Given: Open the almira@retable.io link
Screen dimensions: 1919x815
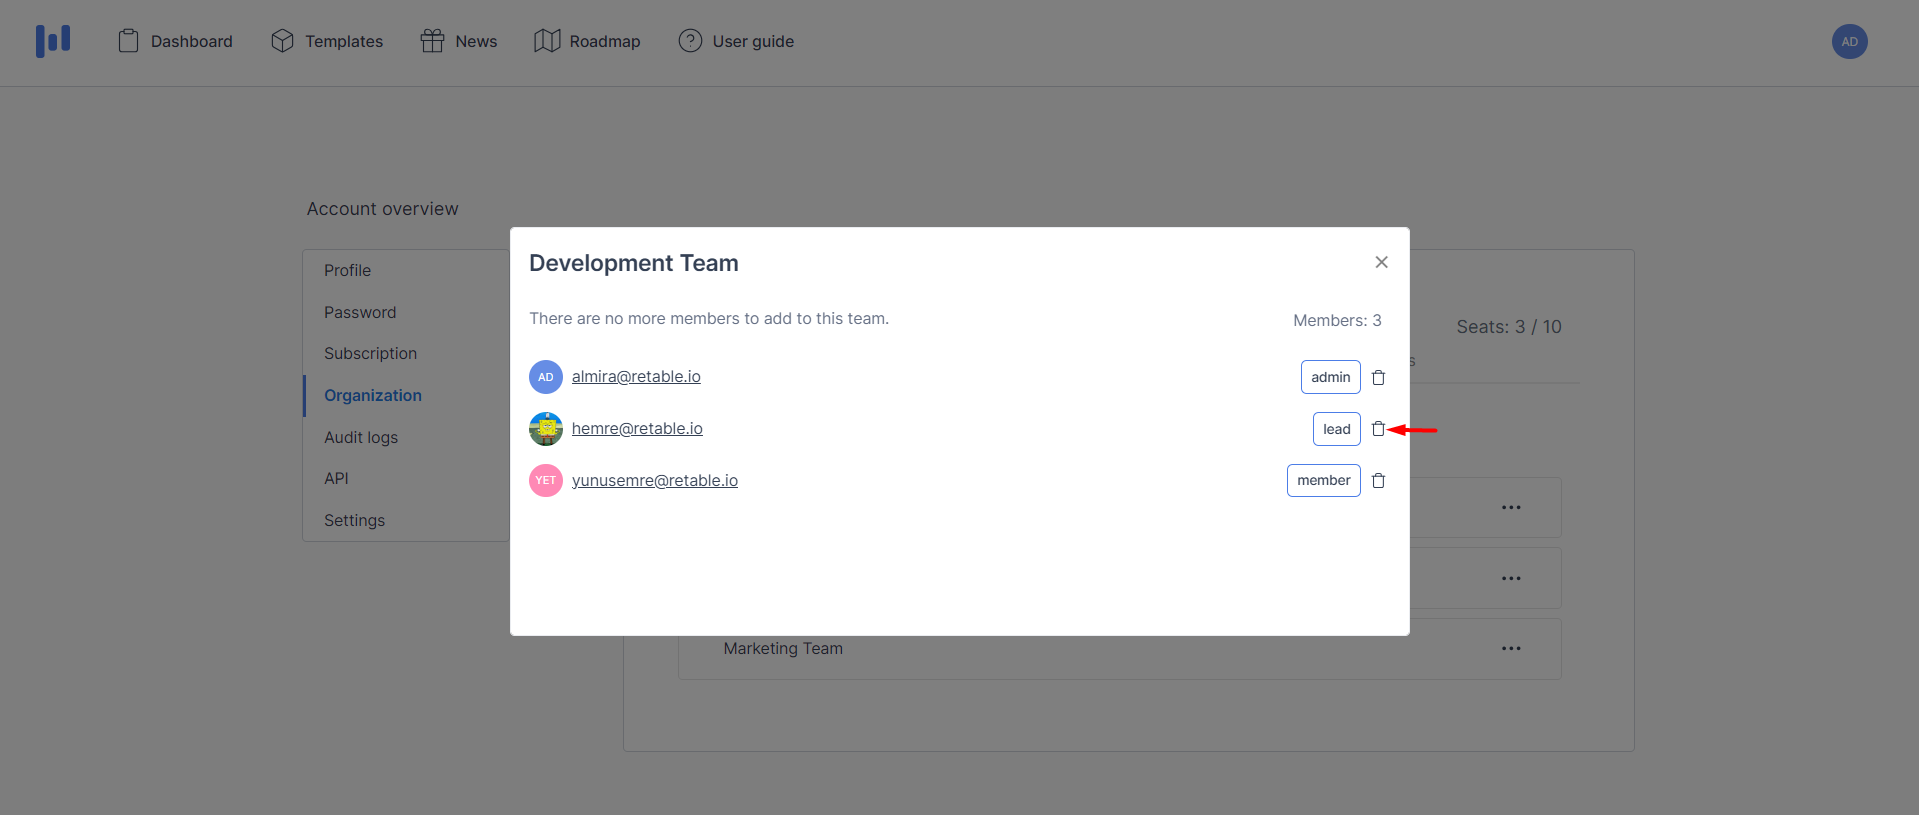Looking at the screenshot, I should click(636, 377).
